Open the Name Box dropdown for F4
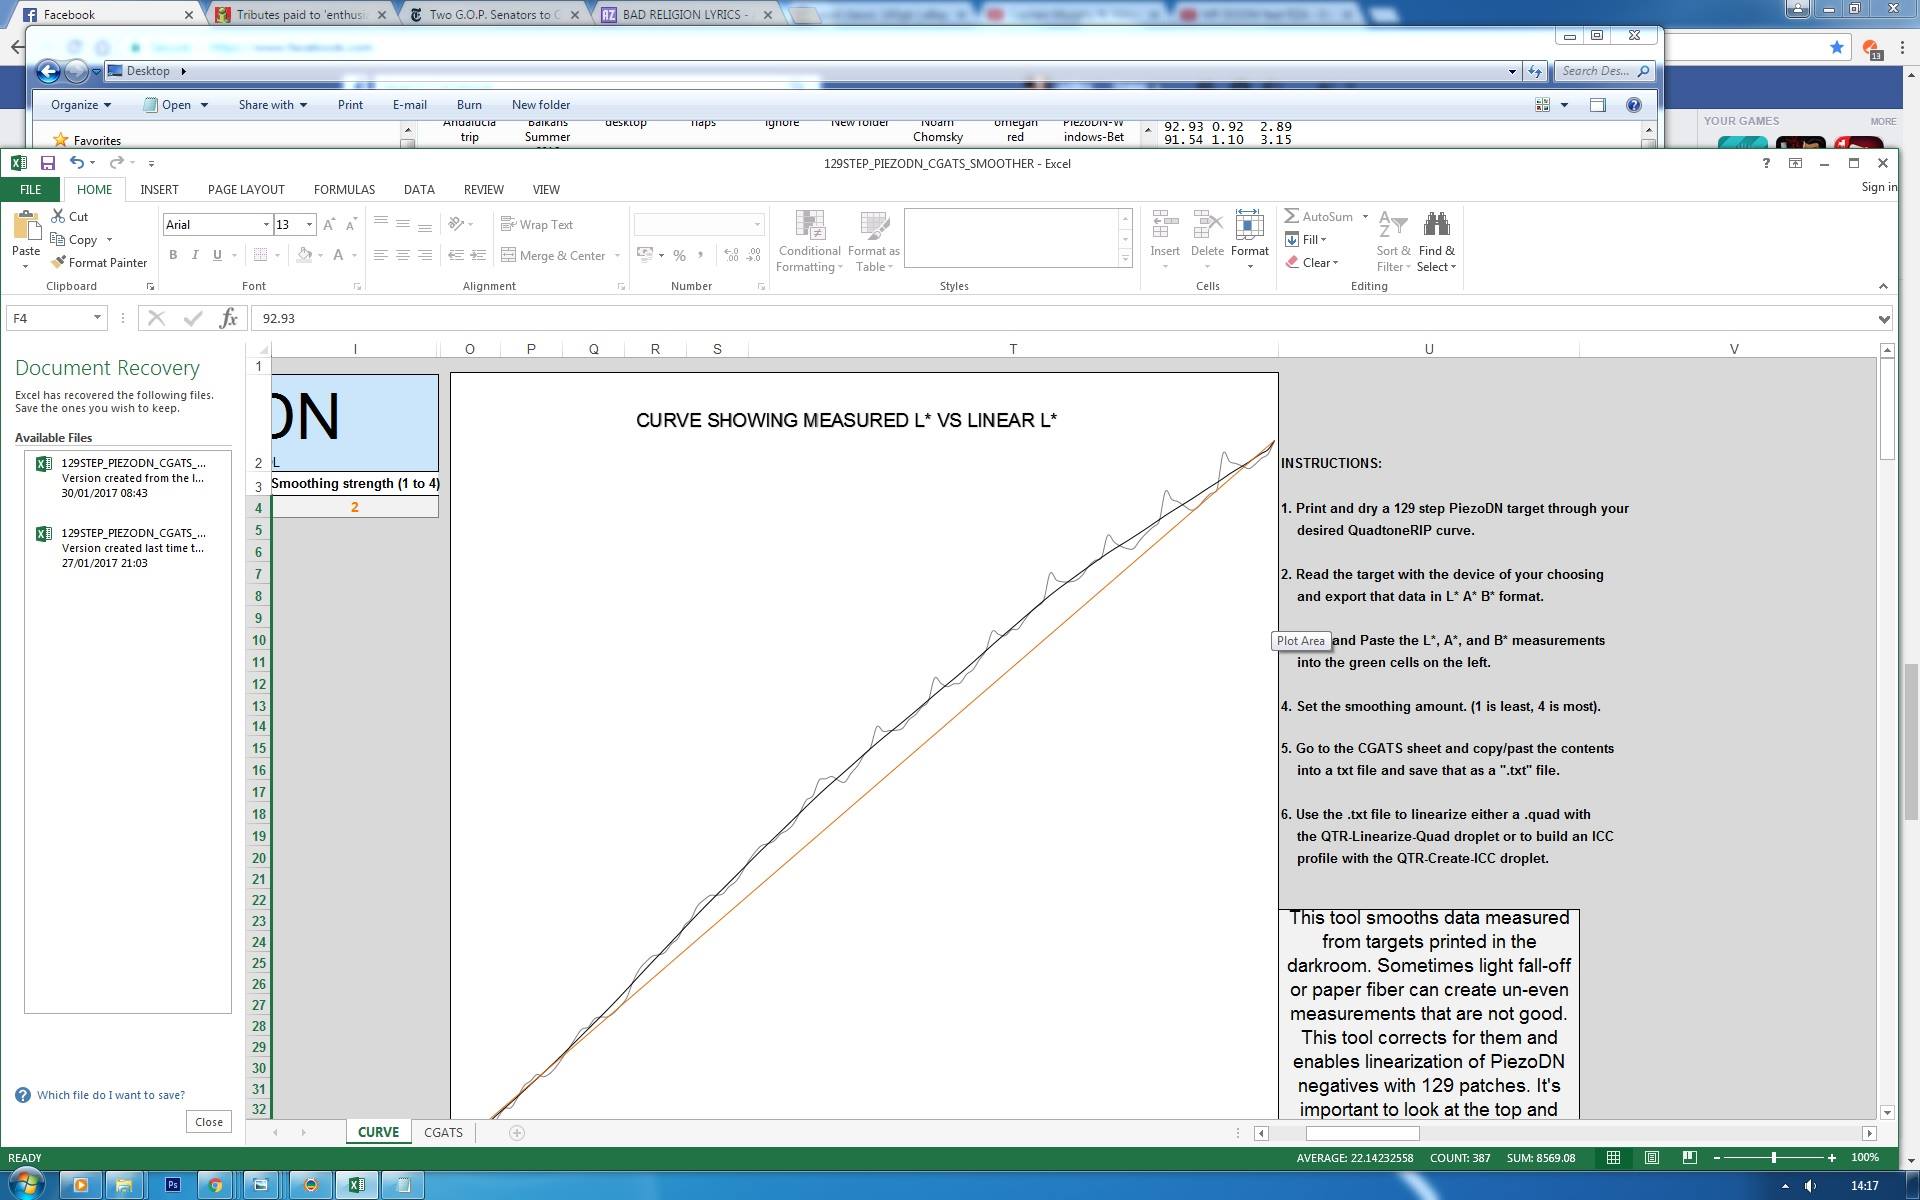 click(97, 318)
